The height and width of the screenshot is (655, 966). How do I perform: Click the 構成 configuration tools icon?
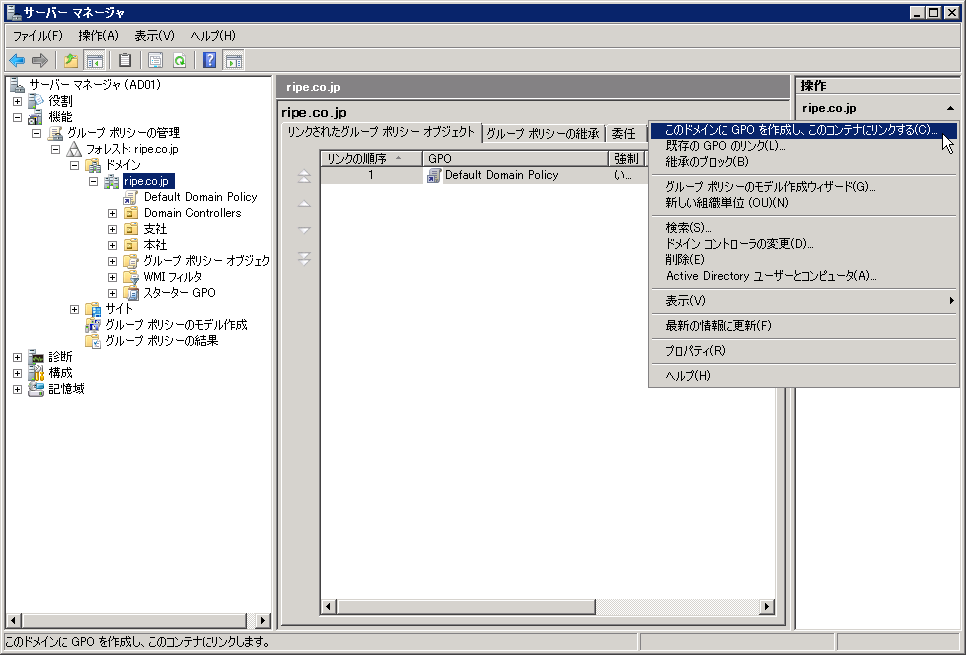click(36, 373)
